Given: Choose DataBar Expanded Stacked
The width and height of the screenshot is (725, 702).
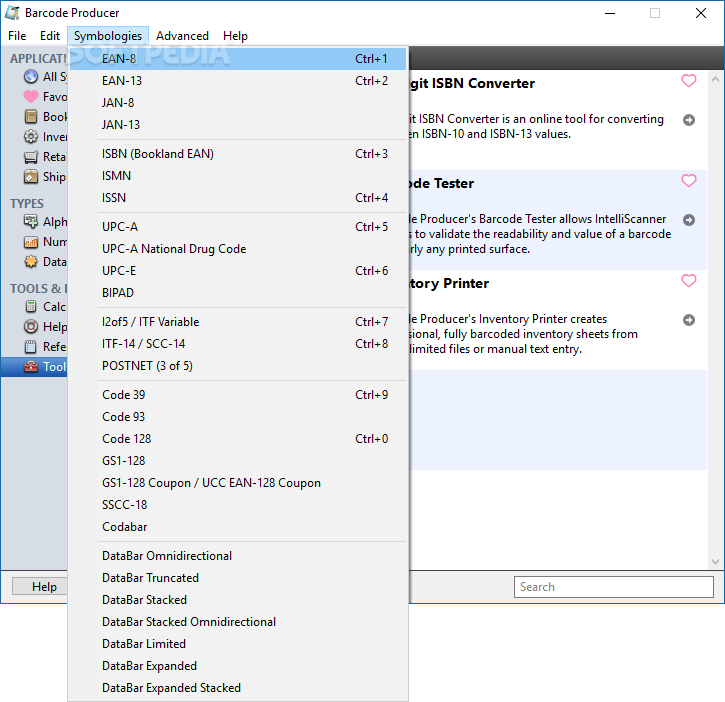Looking at the screenshot, I should pos(238,688).
